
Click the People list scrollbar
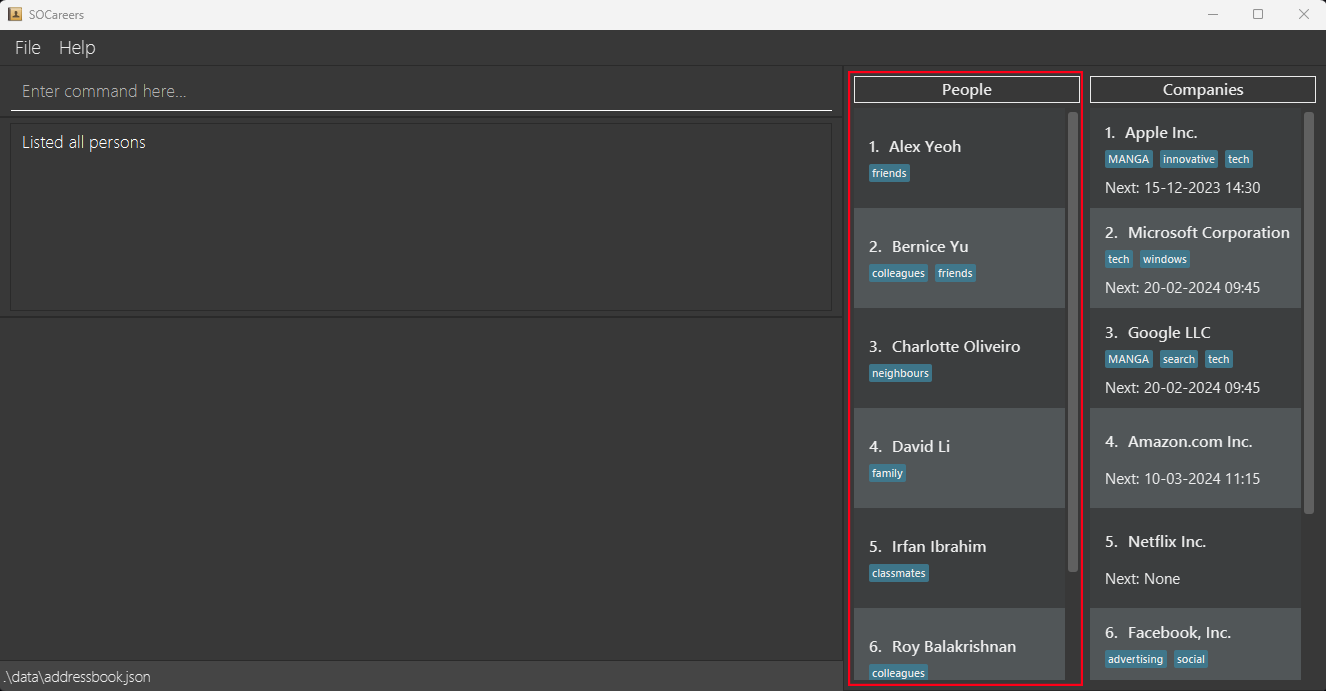(1073, 340)
